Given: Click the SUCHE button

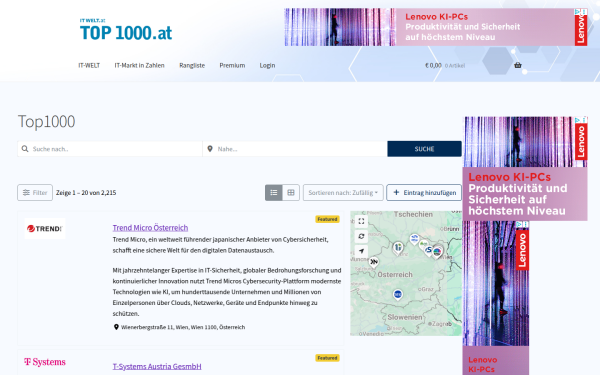Looking at the screenshot, I should point(424,149).
